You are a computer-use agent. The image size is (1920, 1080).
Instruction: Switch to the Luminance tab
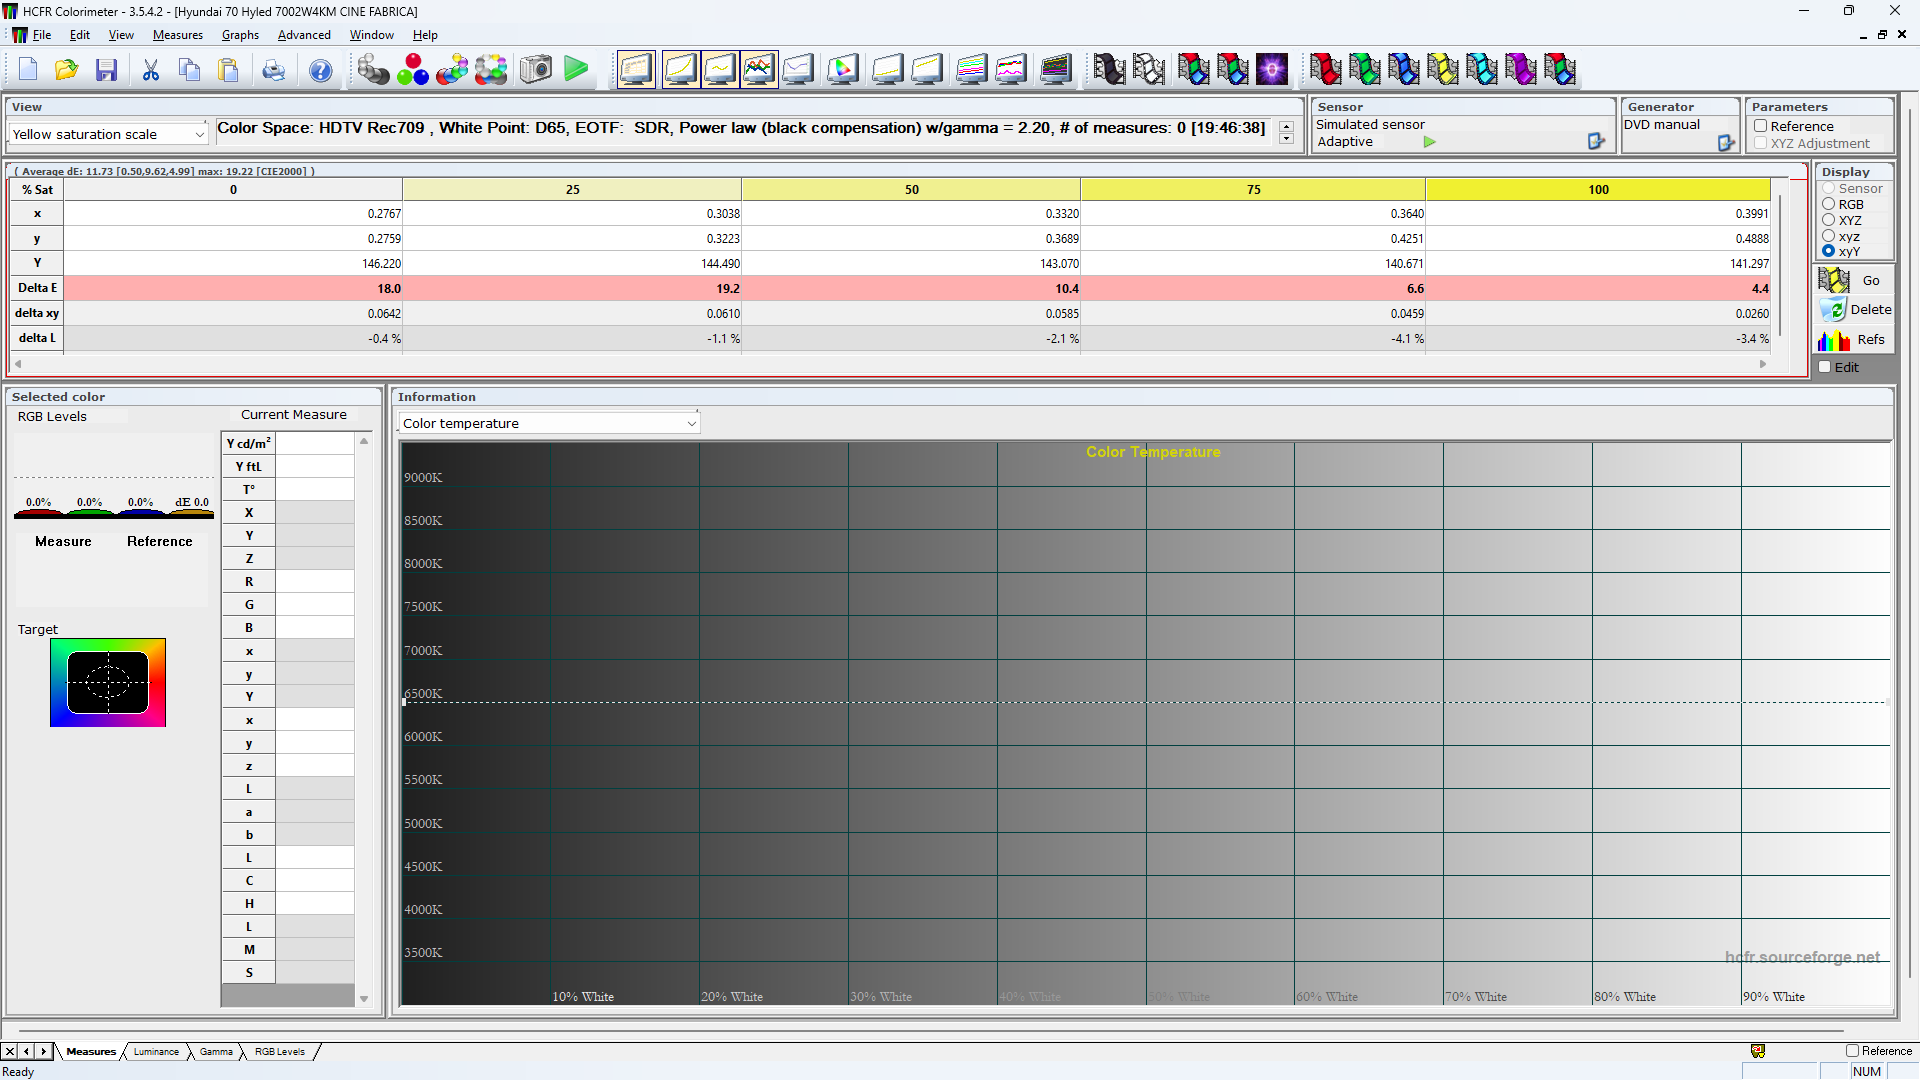[155, 1051]
